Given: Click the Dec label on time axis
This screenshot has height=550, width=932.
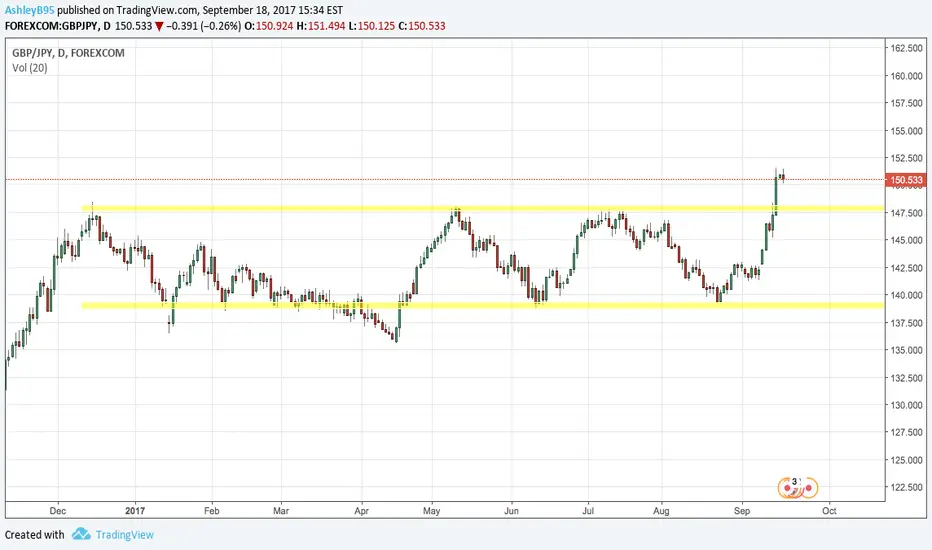Looking at the screenshot, I should [58, 511].
